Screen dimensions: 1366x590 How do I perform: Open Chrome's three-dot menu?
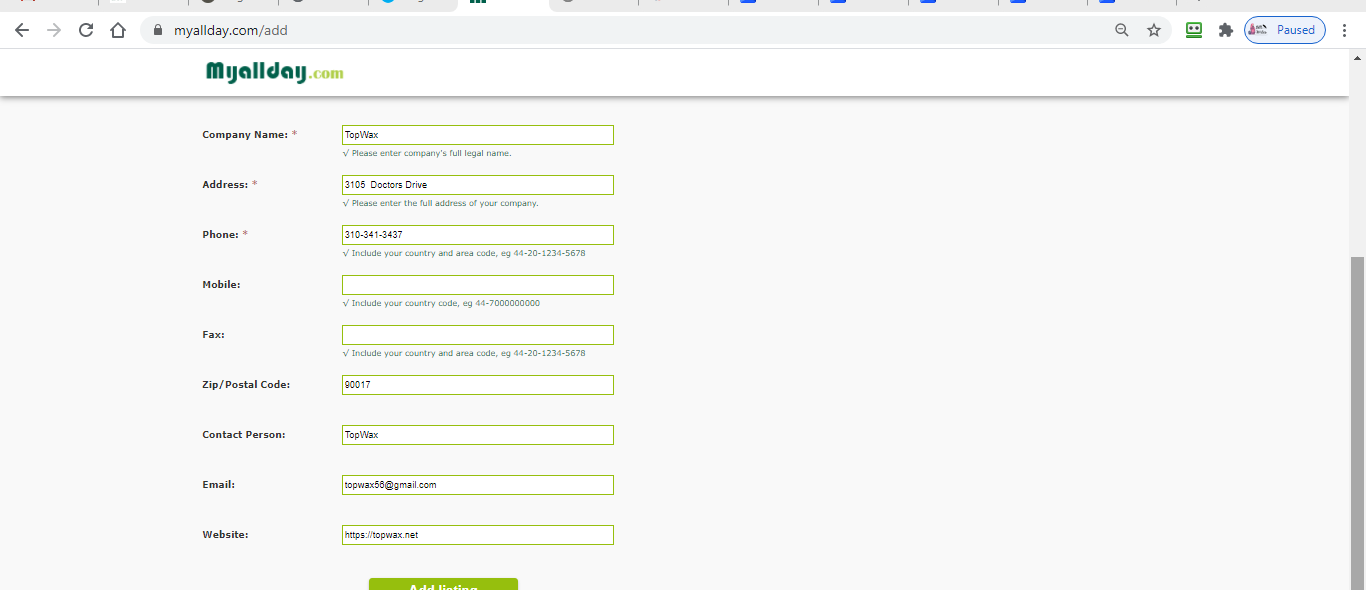point(1345,30)
